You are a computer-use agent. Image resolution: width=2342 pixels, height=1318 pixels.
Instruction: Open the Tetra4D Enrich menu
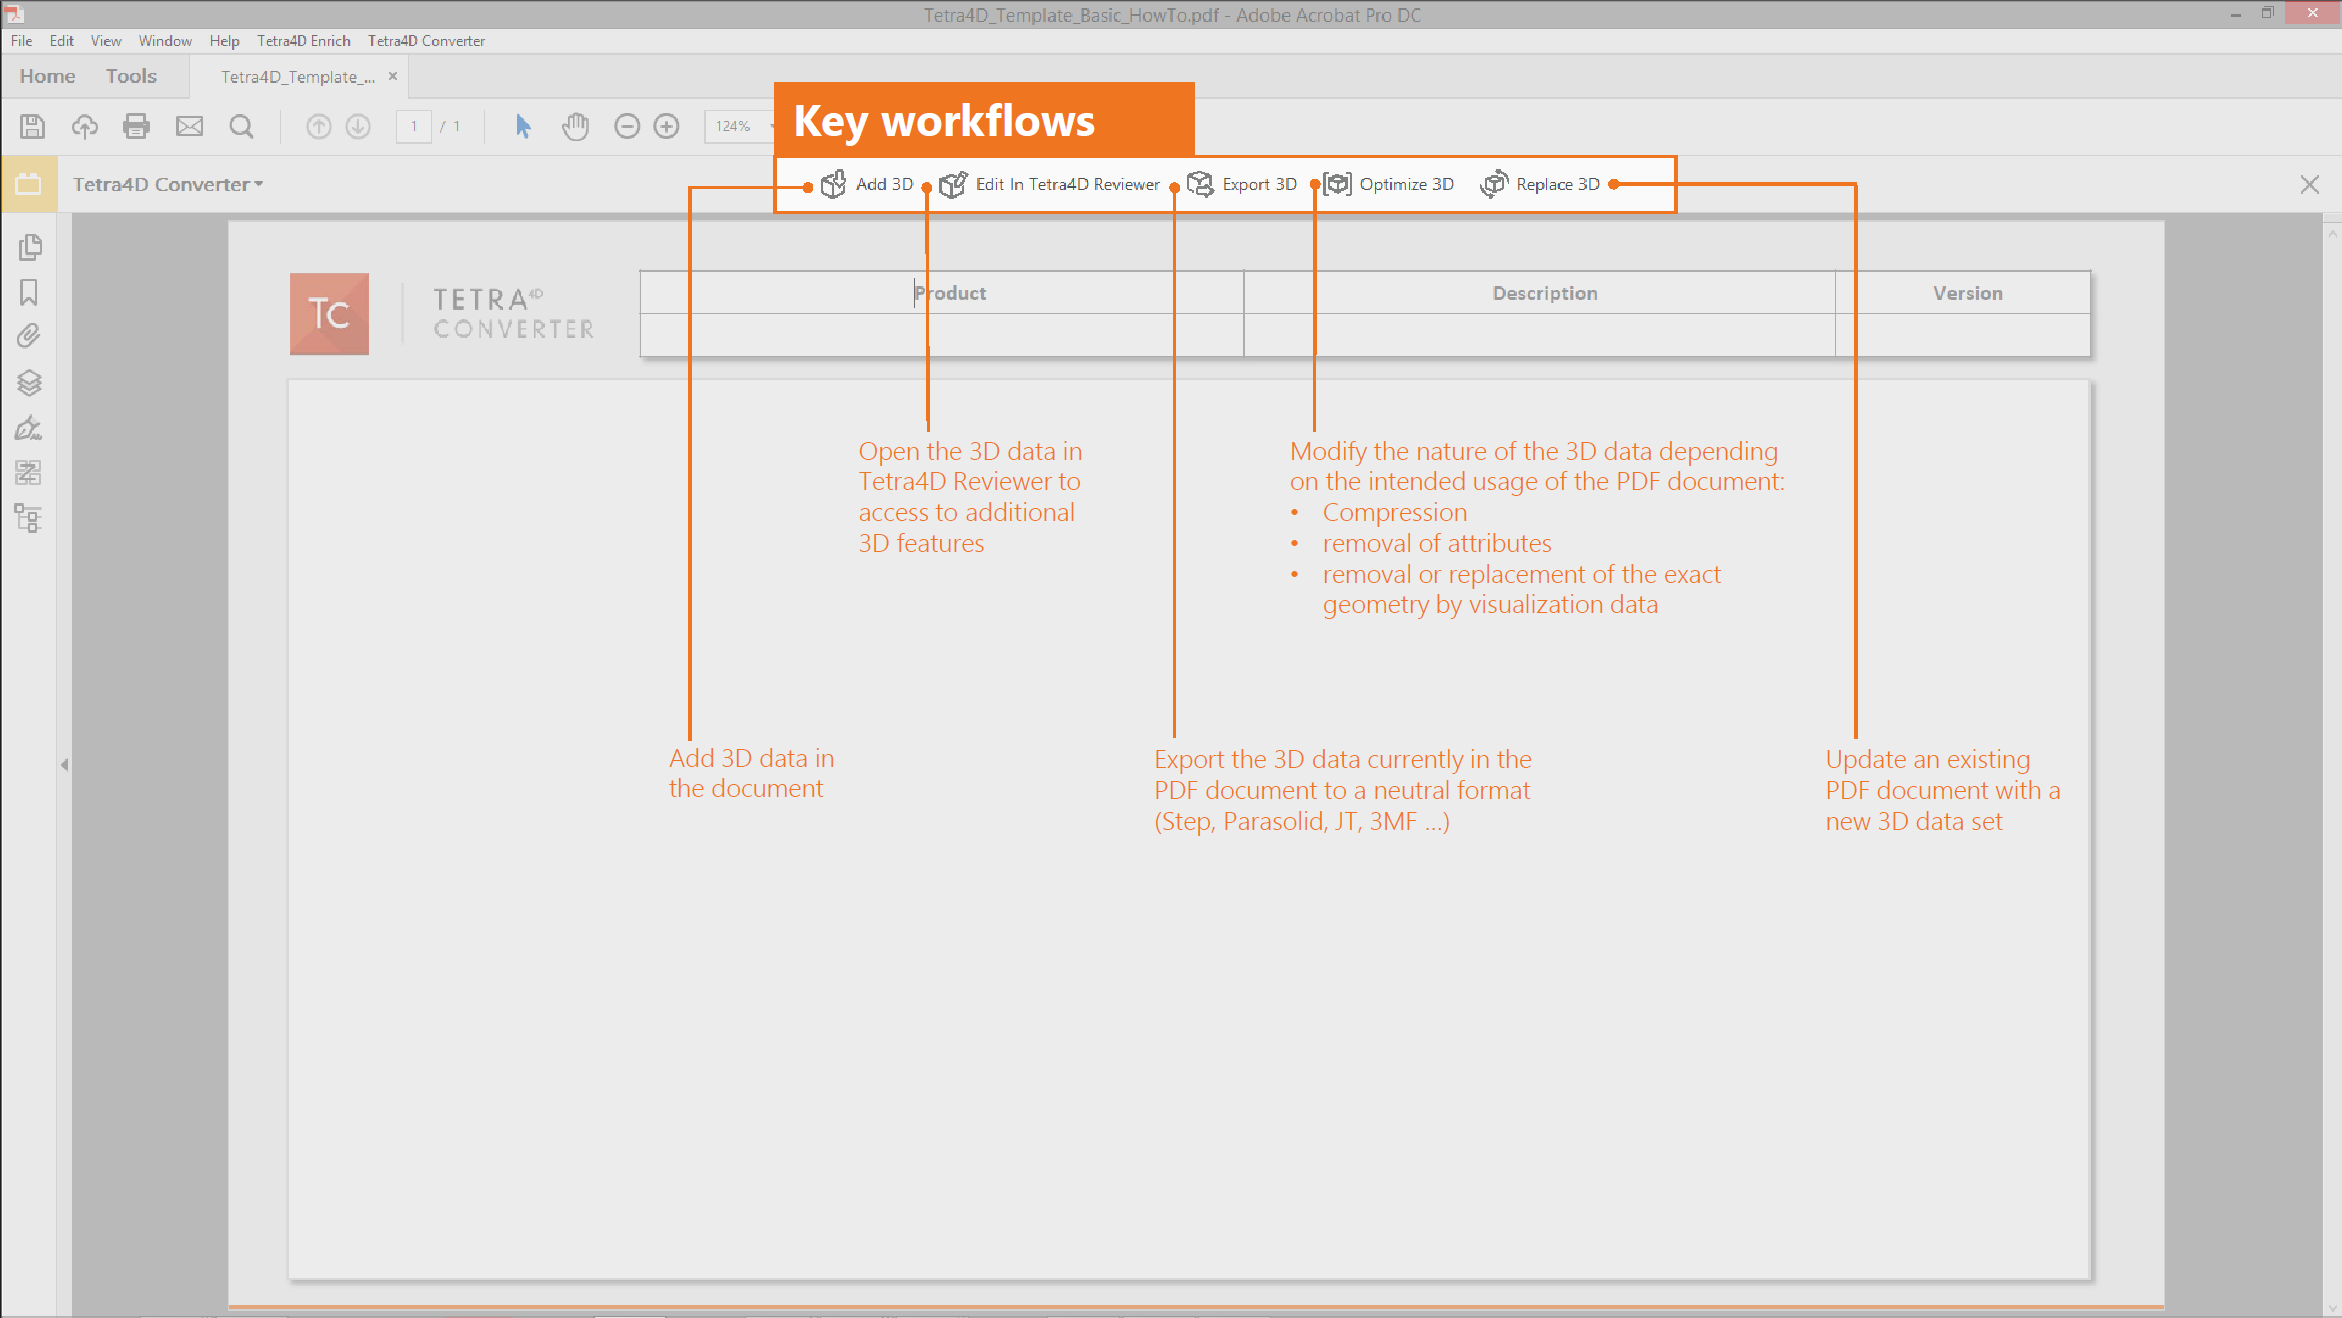(304, 41)
